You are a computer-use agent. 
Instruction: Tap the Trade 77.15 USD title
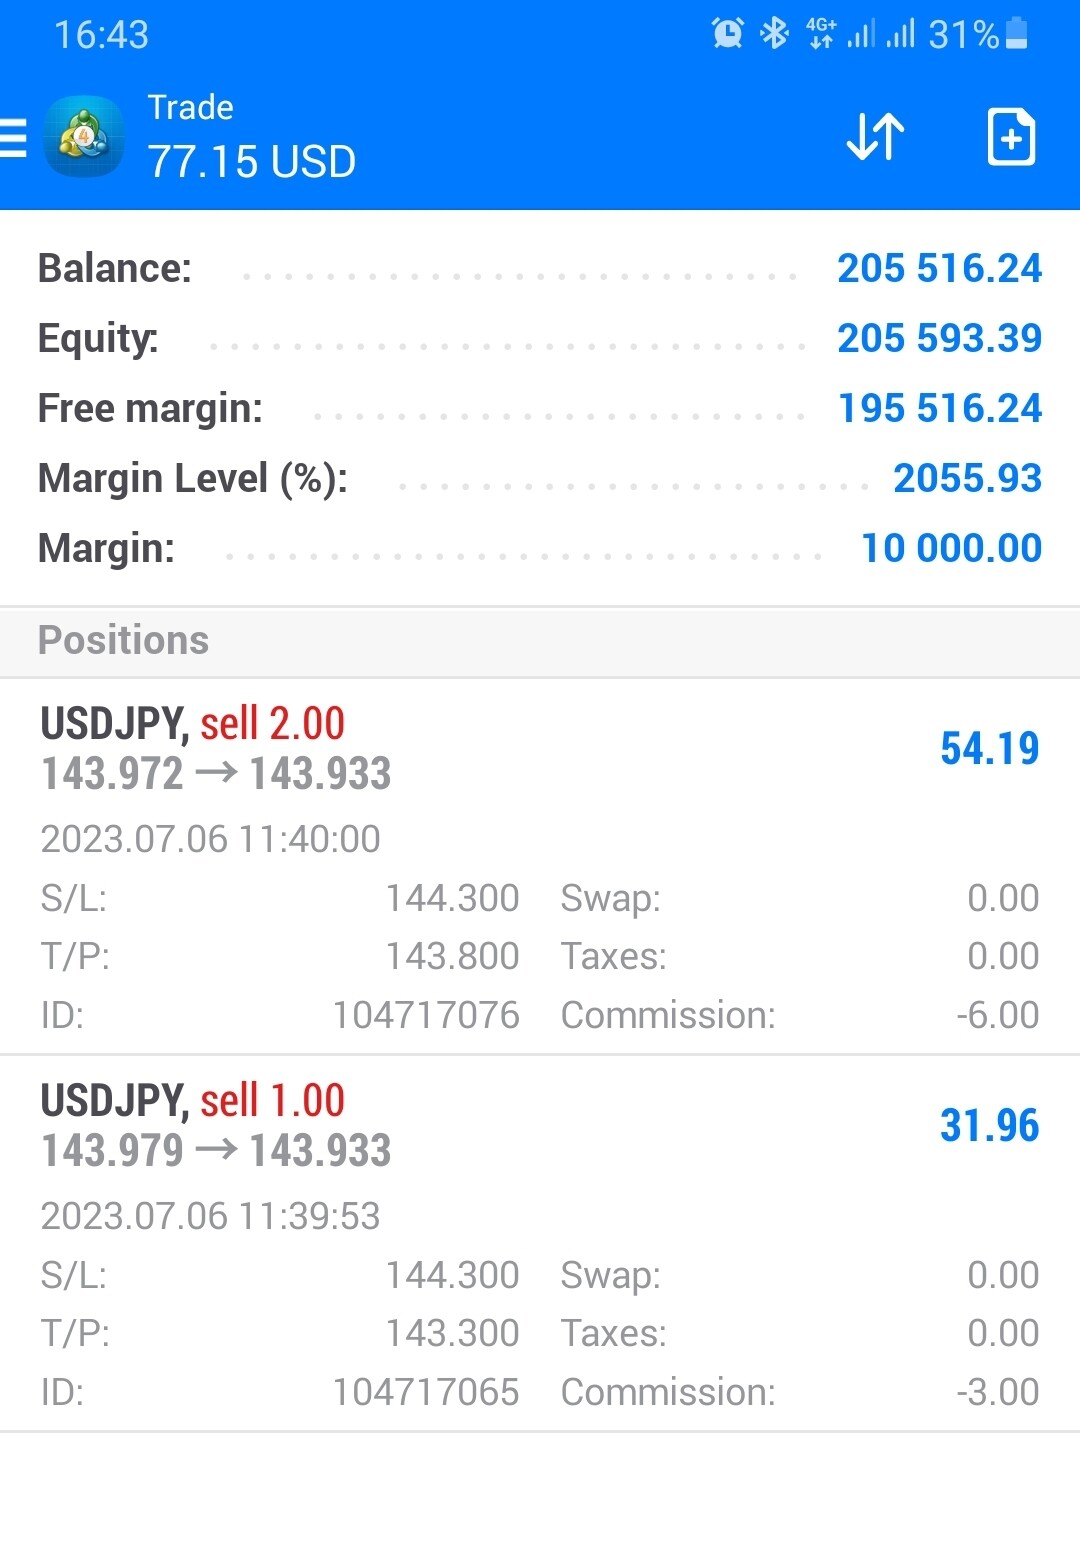(x=251, y=137)
